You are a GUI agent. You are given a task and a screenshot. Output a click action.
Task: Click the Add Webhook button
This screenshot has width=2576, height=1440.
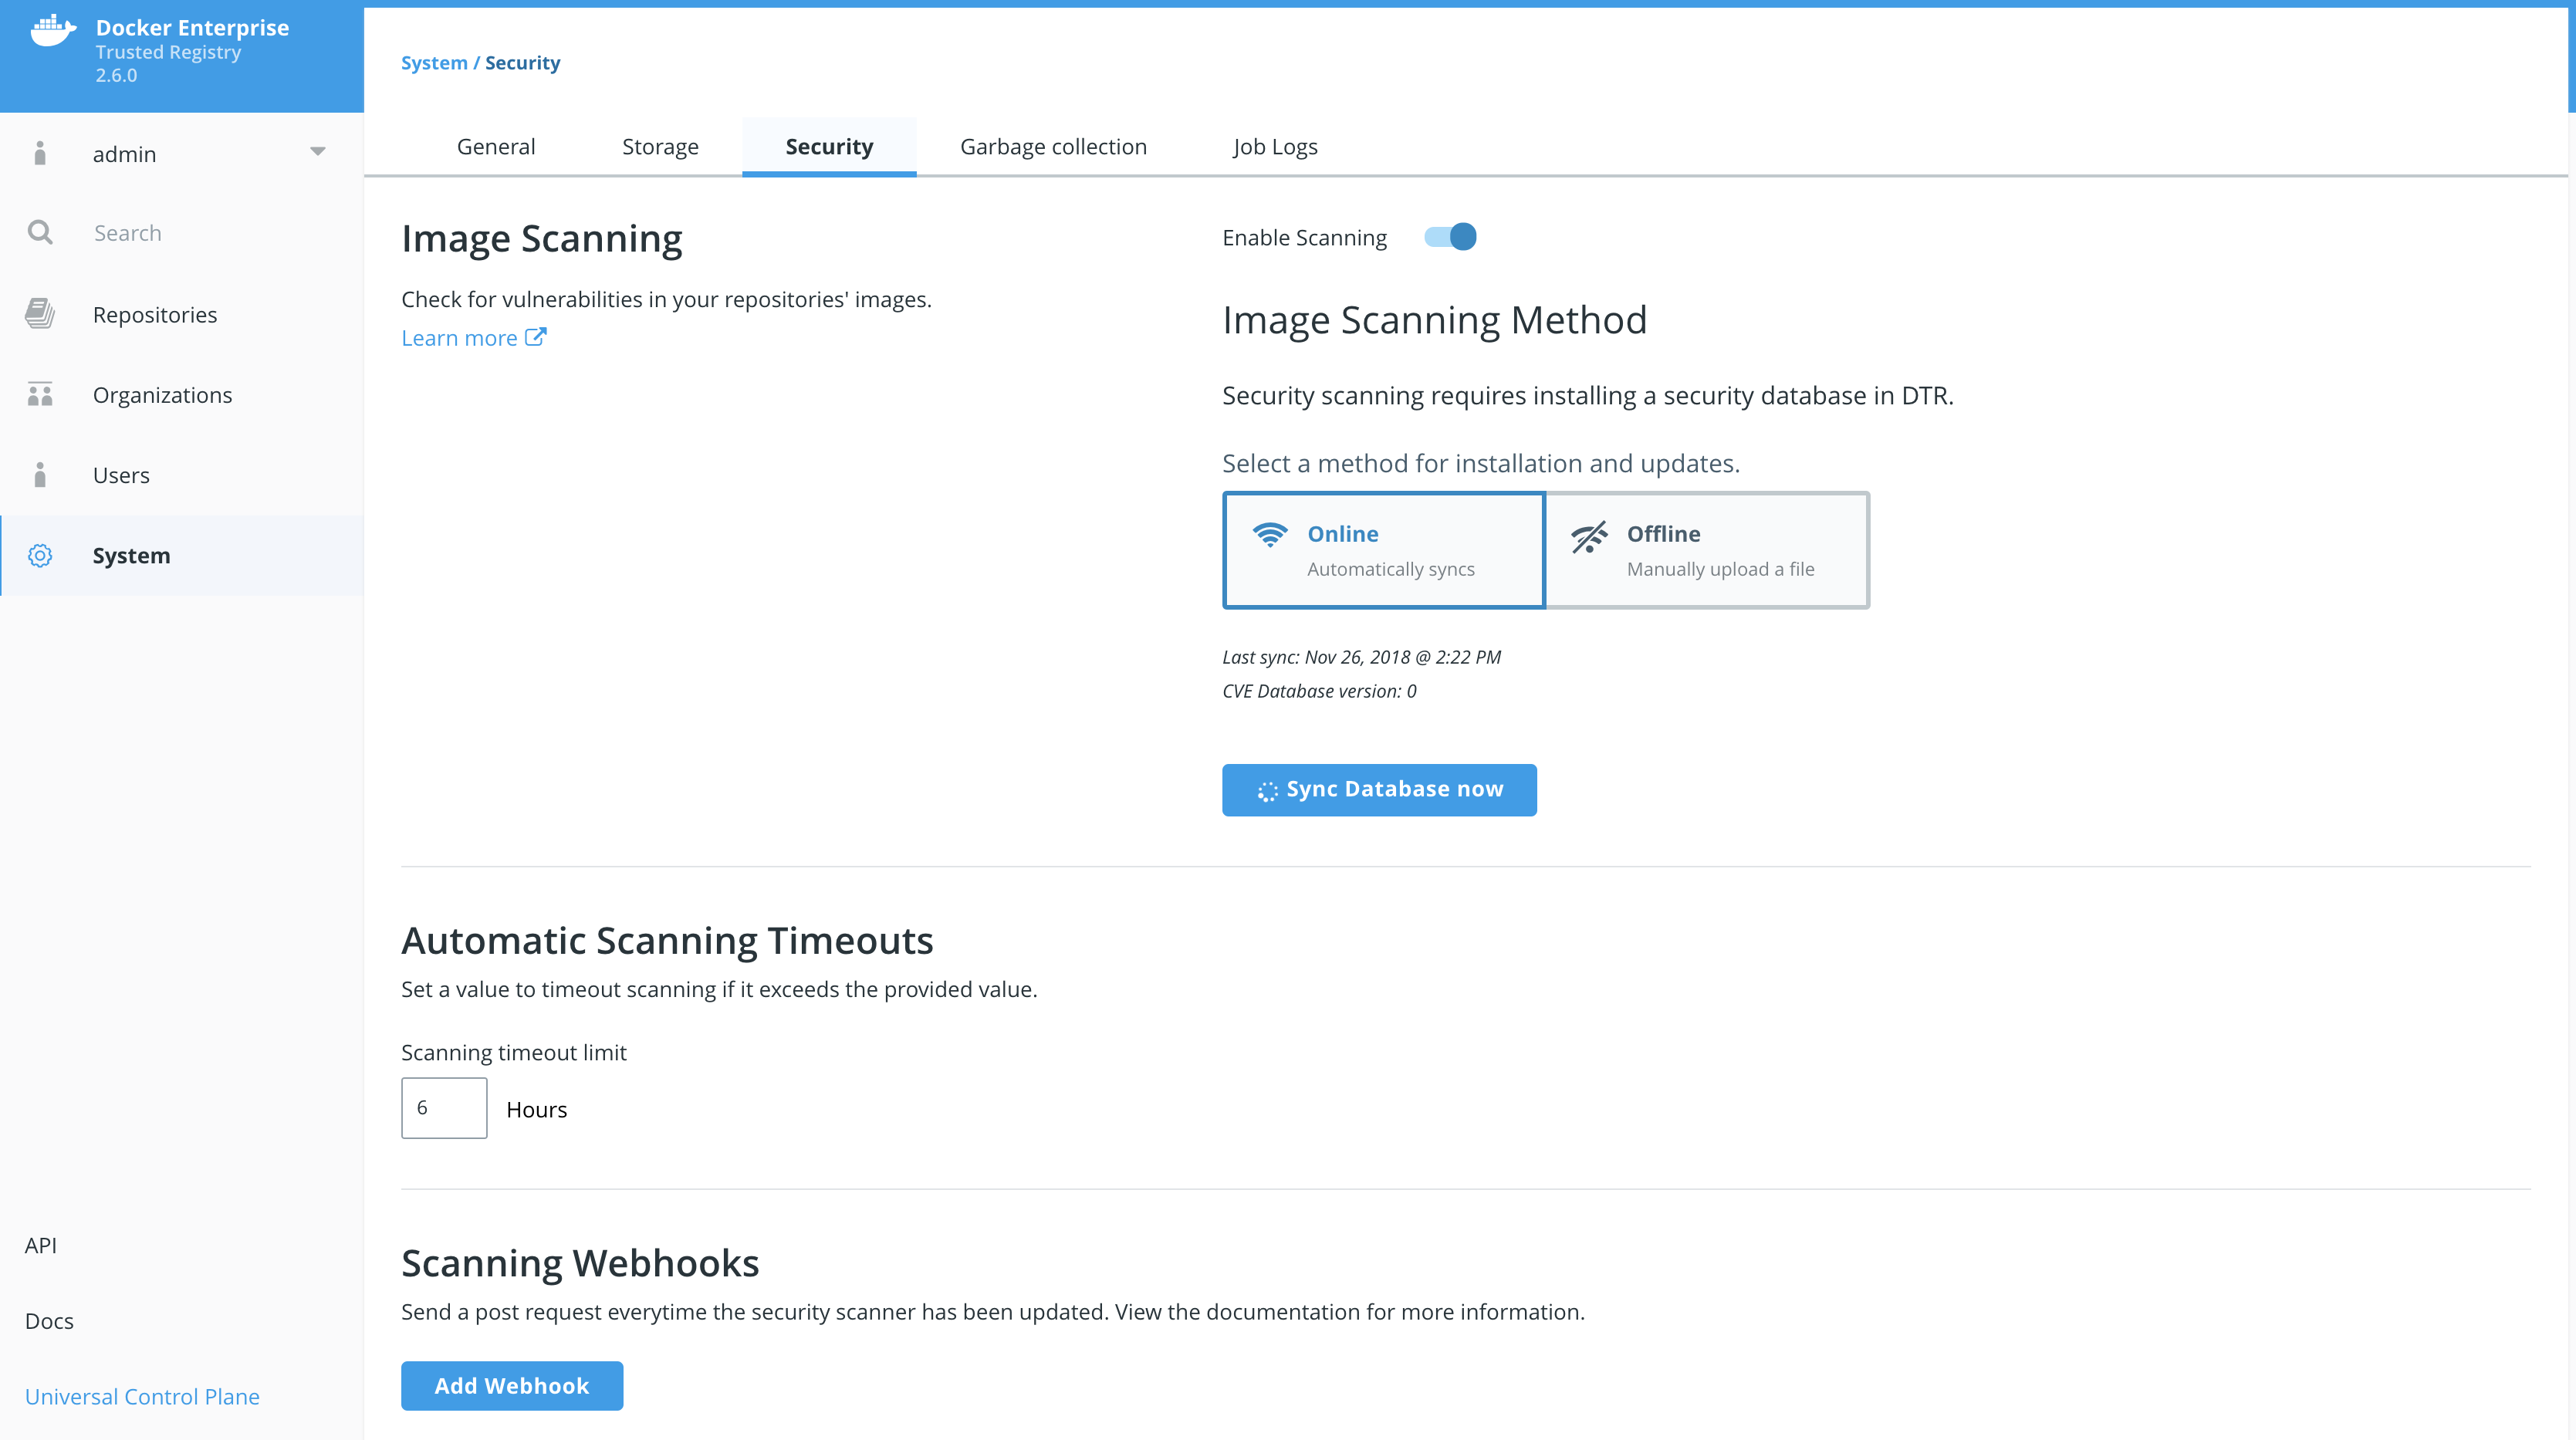512,1386
